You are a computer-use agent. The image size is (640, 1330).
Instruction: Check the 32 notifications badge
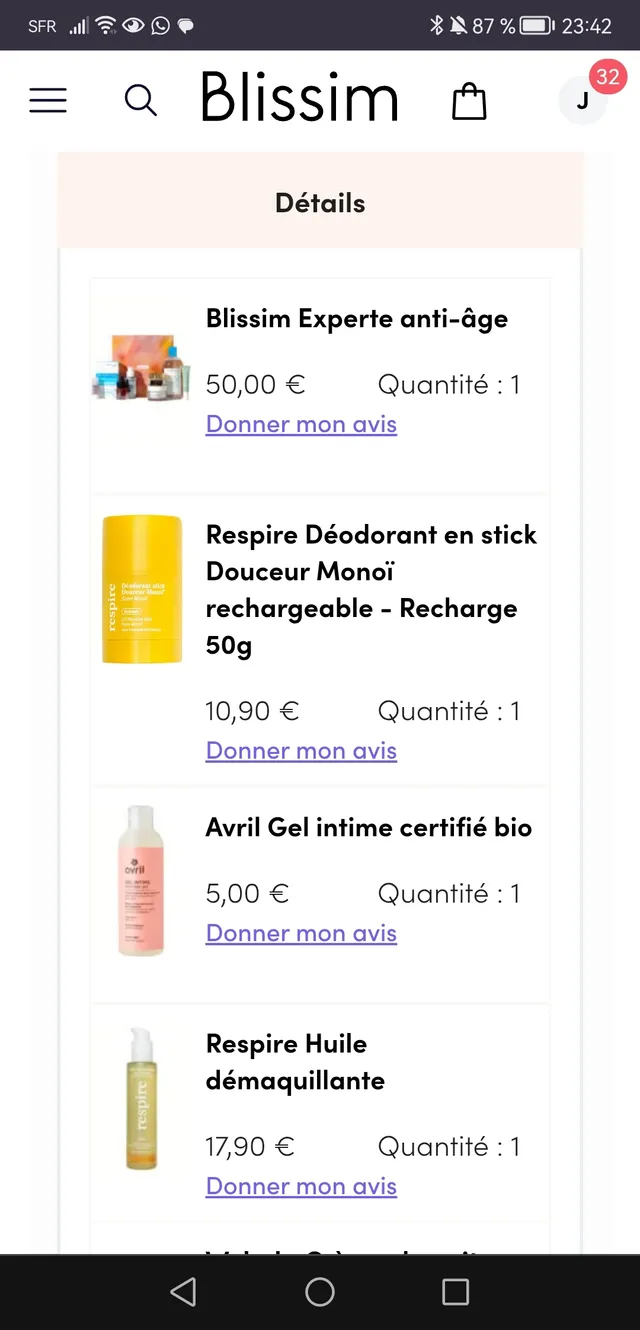(608, 76)
